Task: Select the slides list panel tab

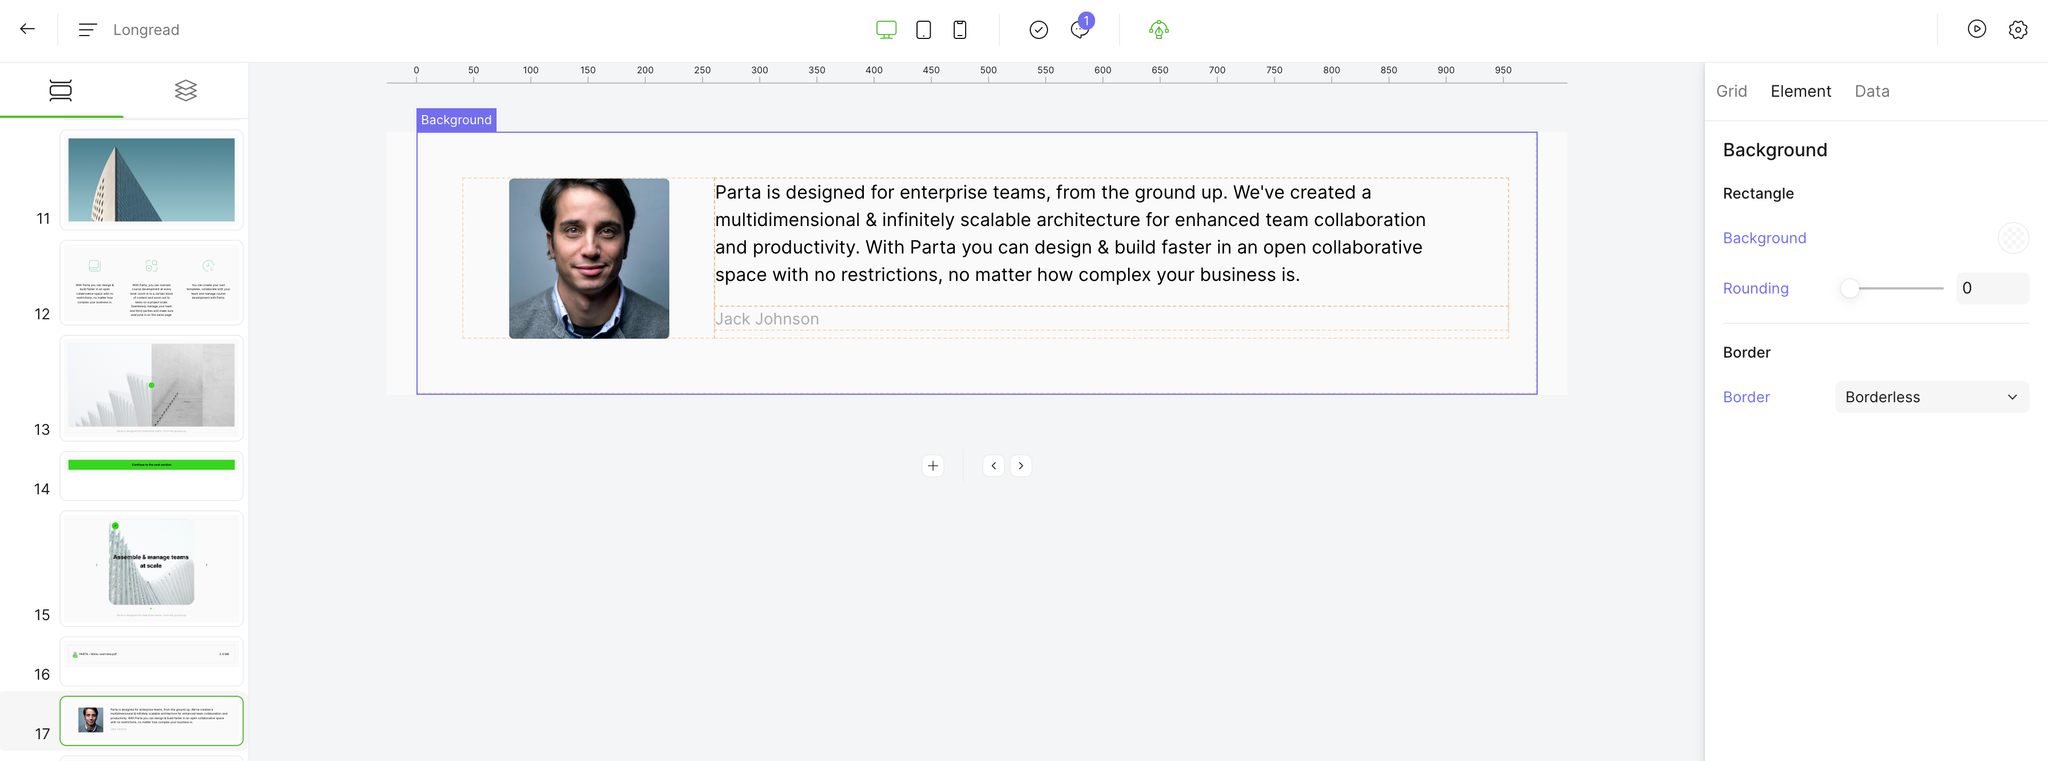Action: (61, 91)
